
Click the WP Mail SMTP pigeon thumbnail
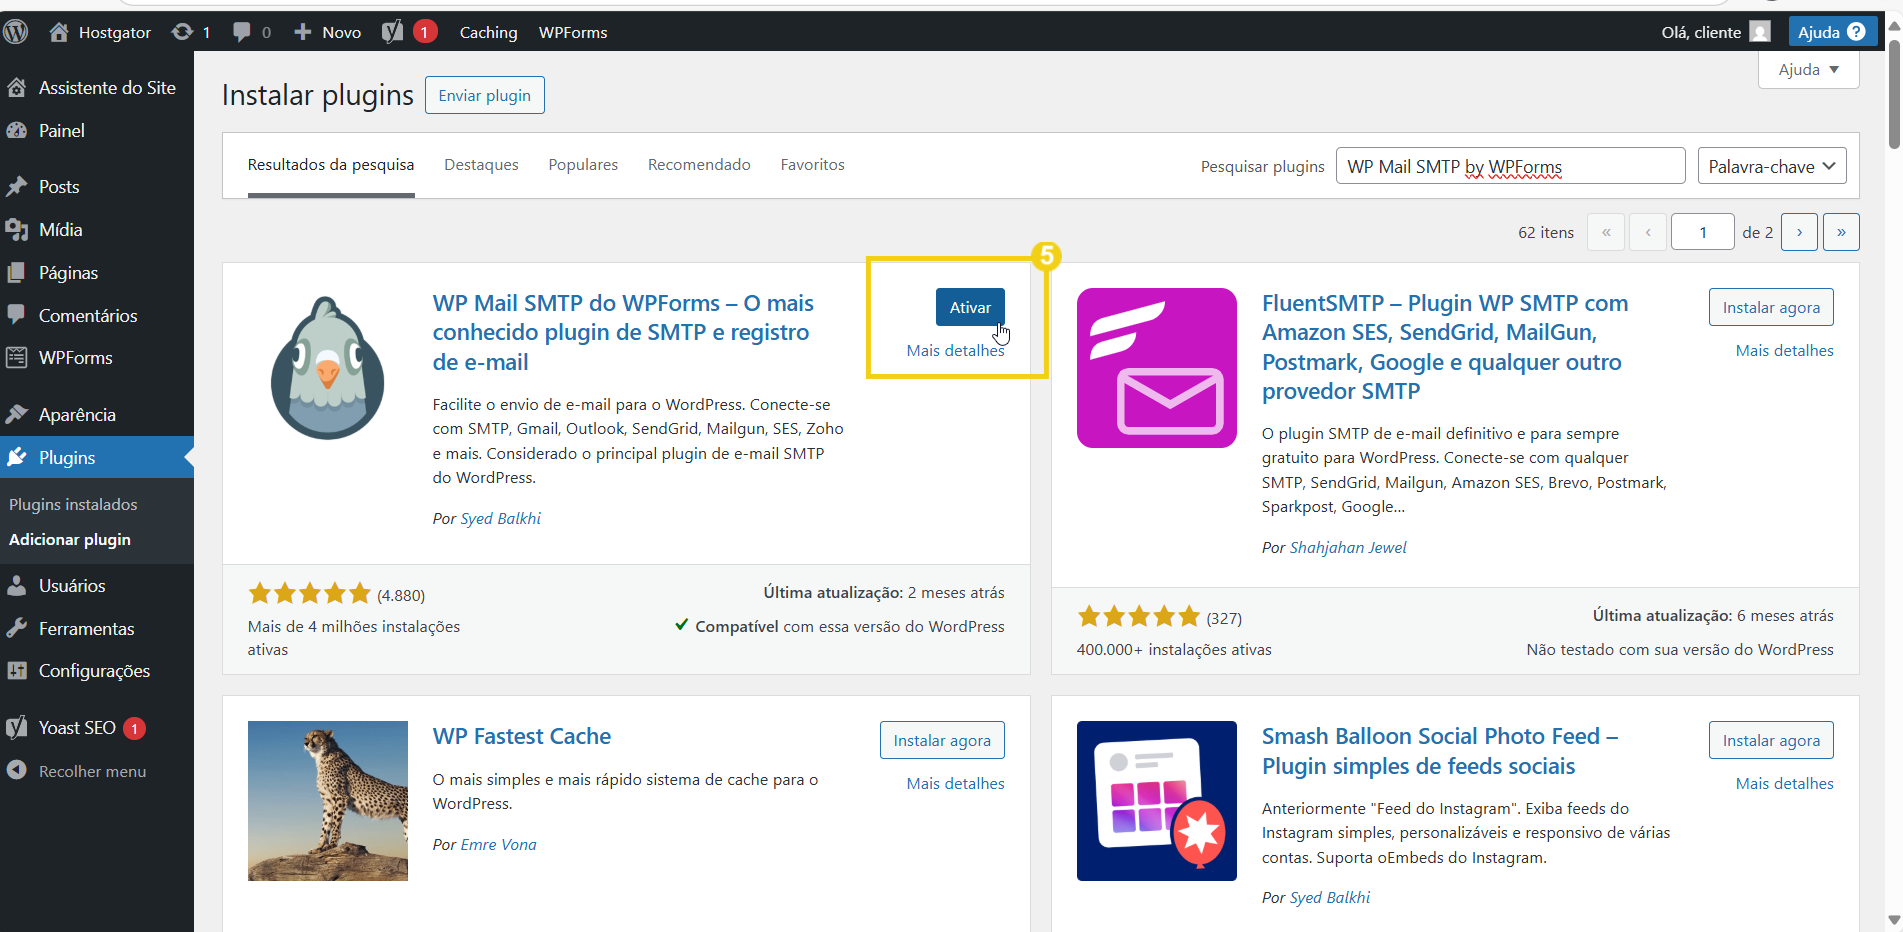coord(328,368)
